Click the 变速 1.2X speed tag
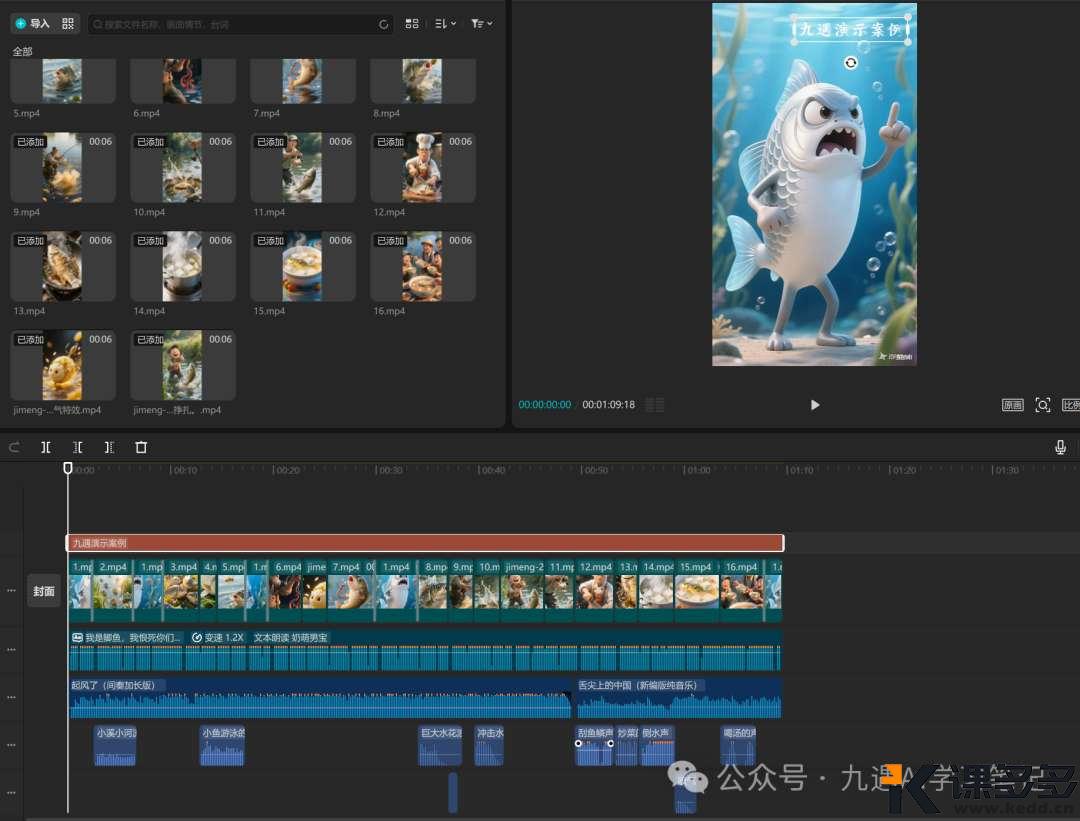Screen dimensions: 1080x821 [x=218, y=638]
